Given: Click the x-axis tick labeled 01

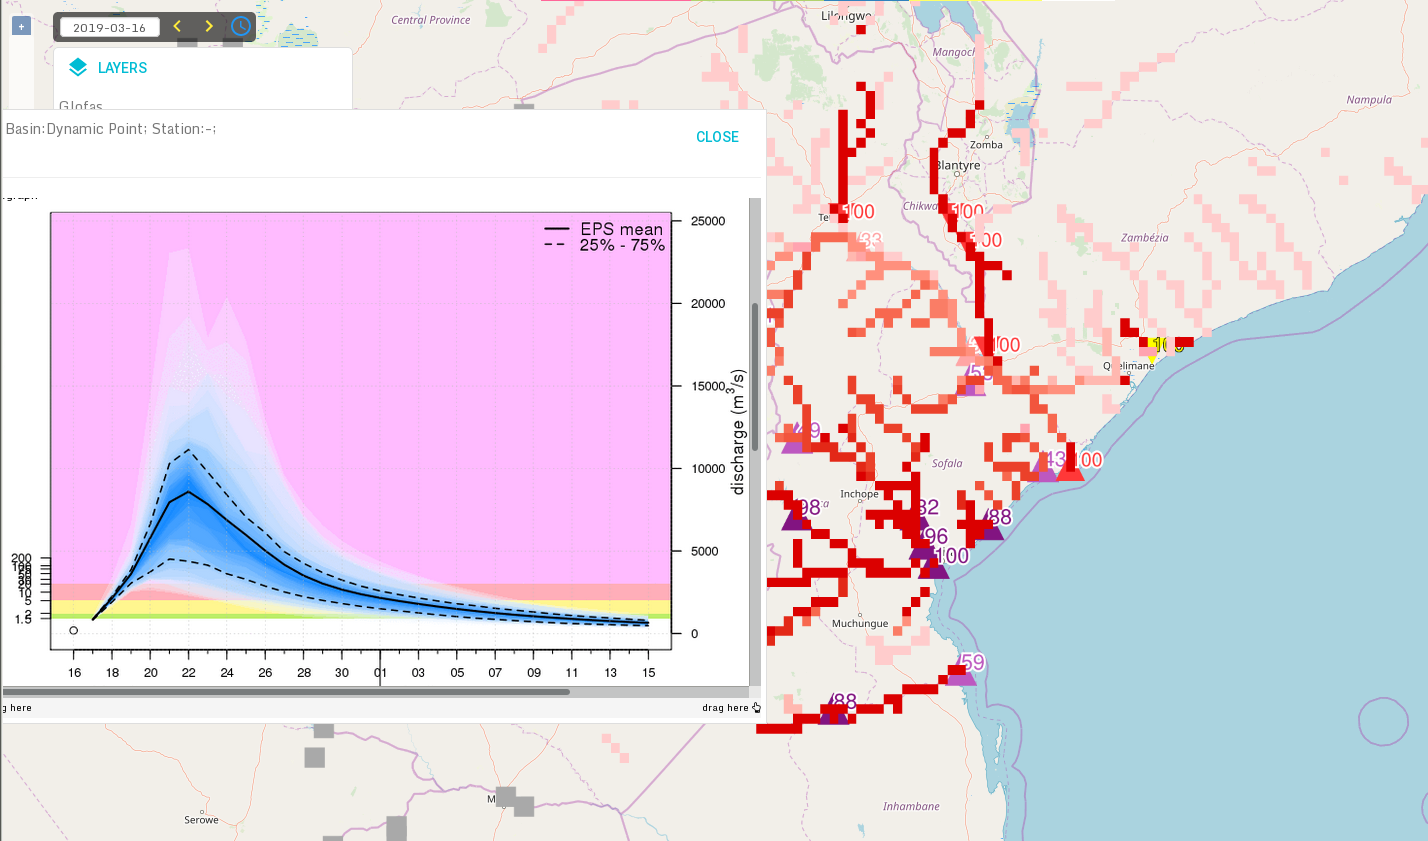Looking at the screenshot, I should [x=380, y=672].
